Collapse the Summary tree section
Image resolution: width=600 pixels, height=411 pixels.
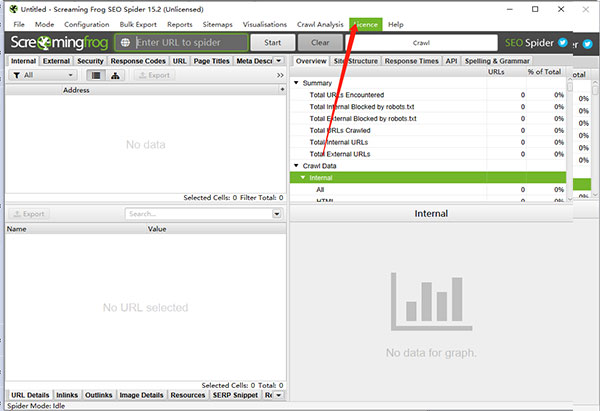296,83
